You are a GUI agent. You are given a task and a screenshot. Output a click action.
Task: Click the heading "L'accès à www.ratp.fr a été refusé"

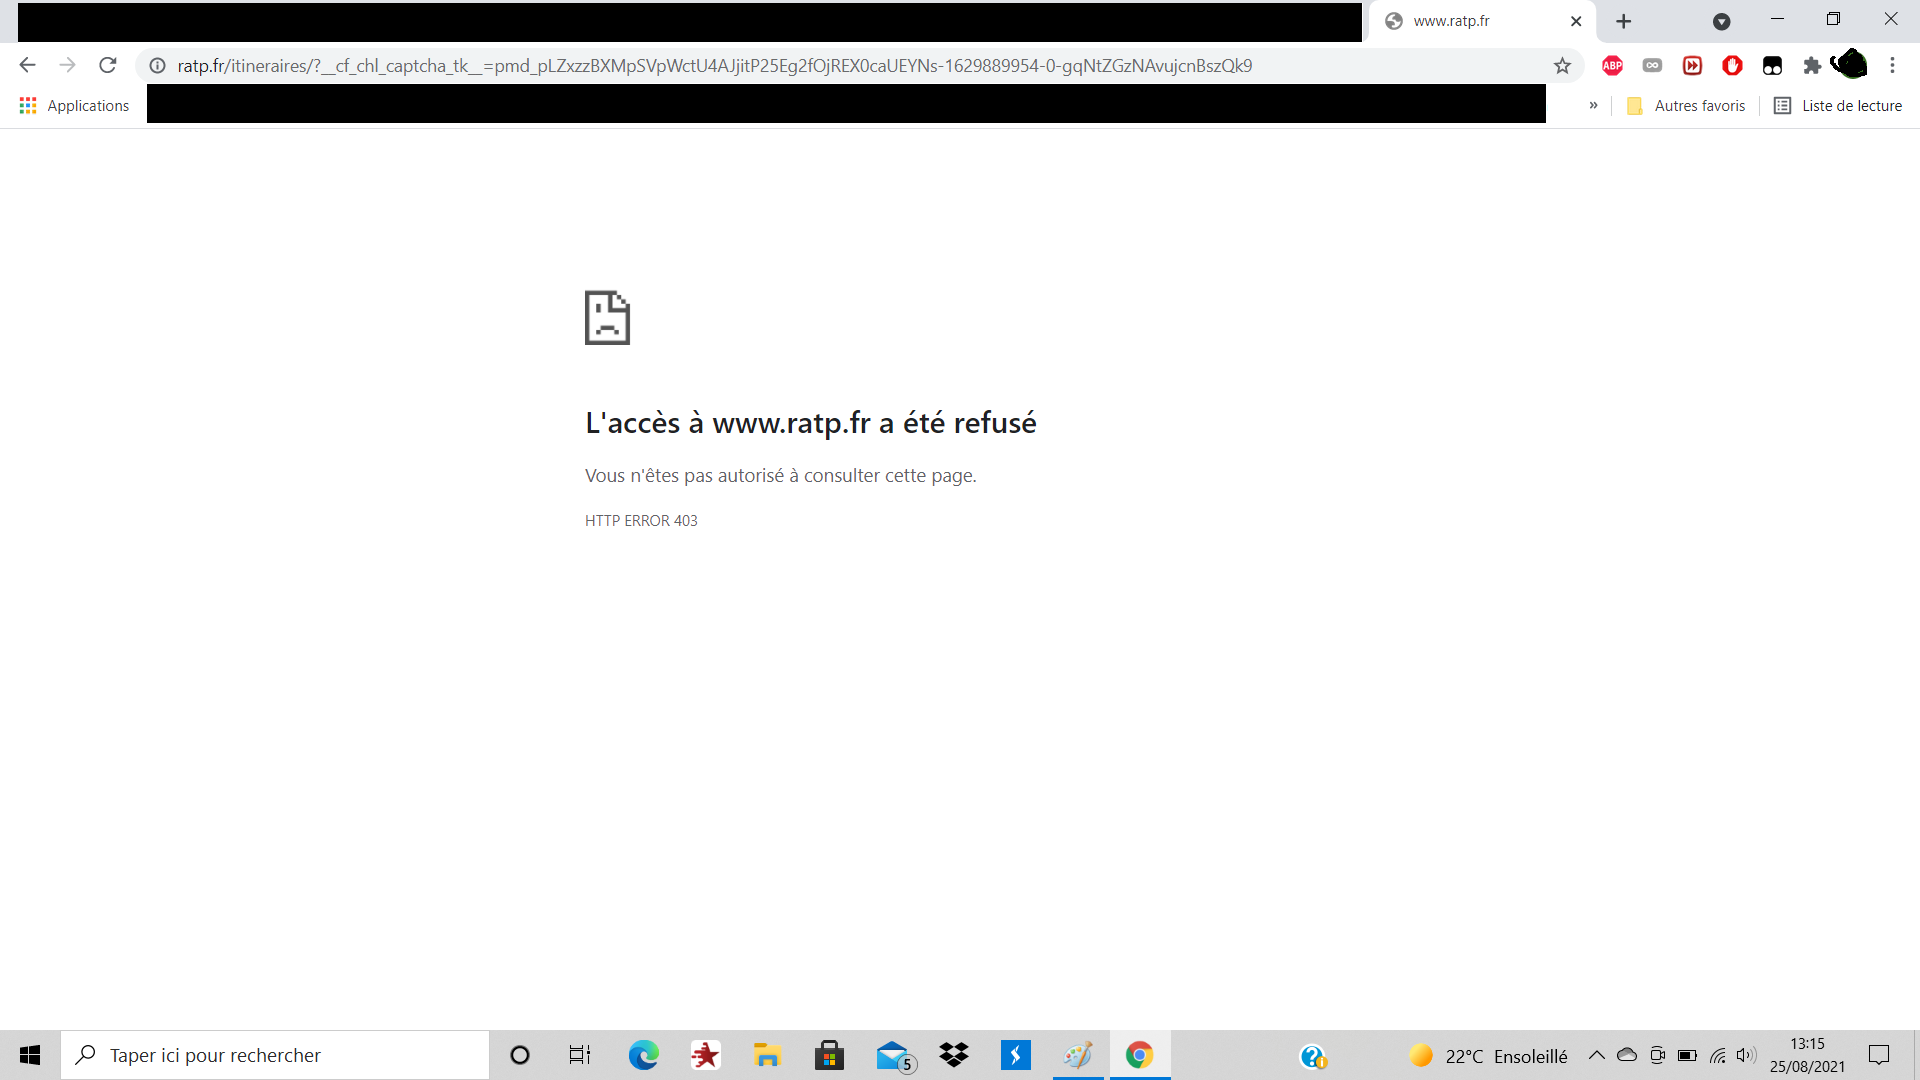(x=810, y=423)
